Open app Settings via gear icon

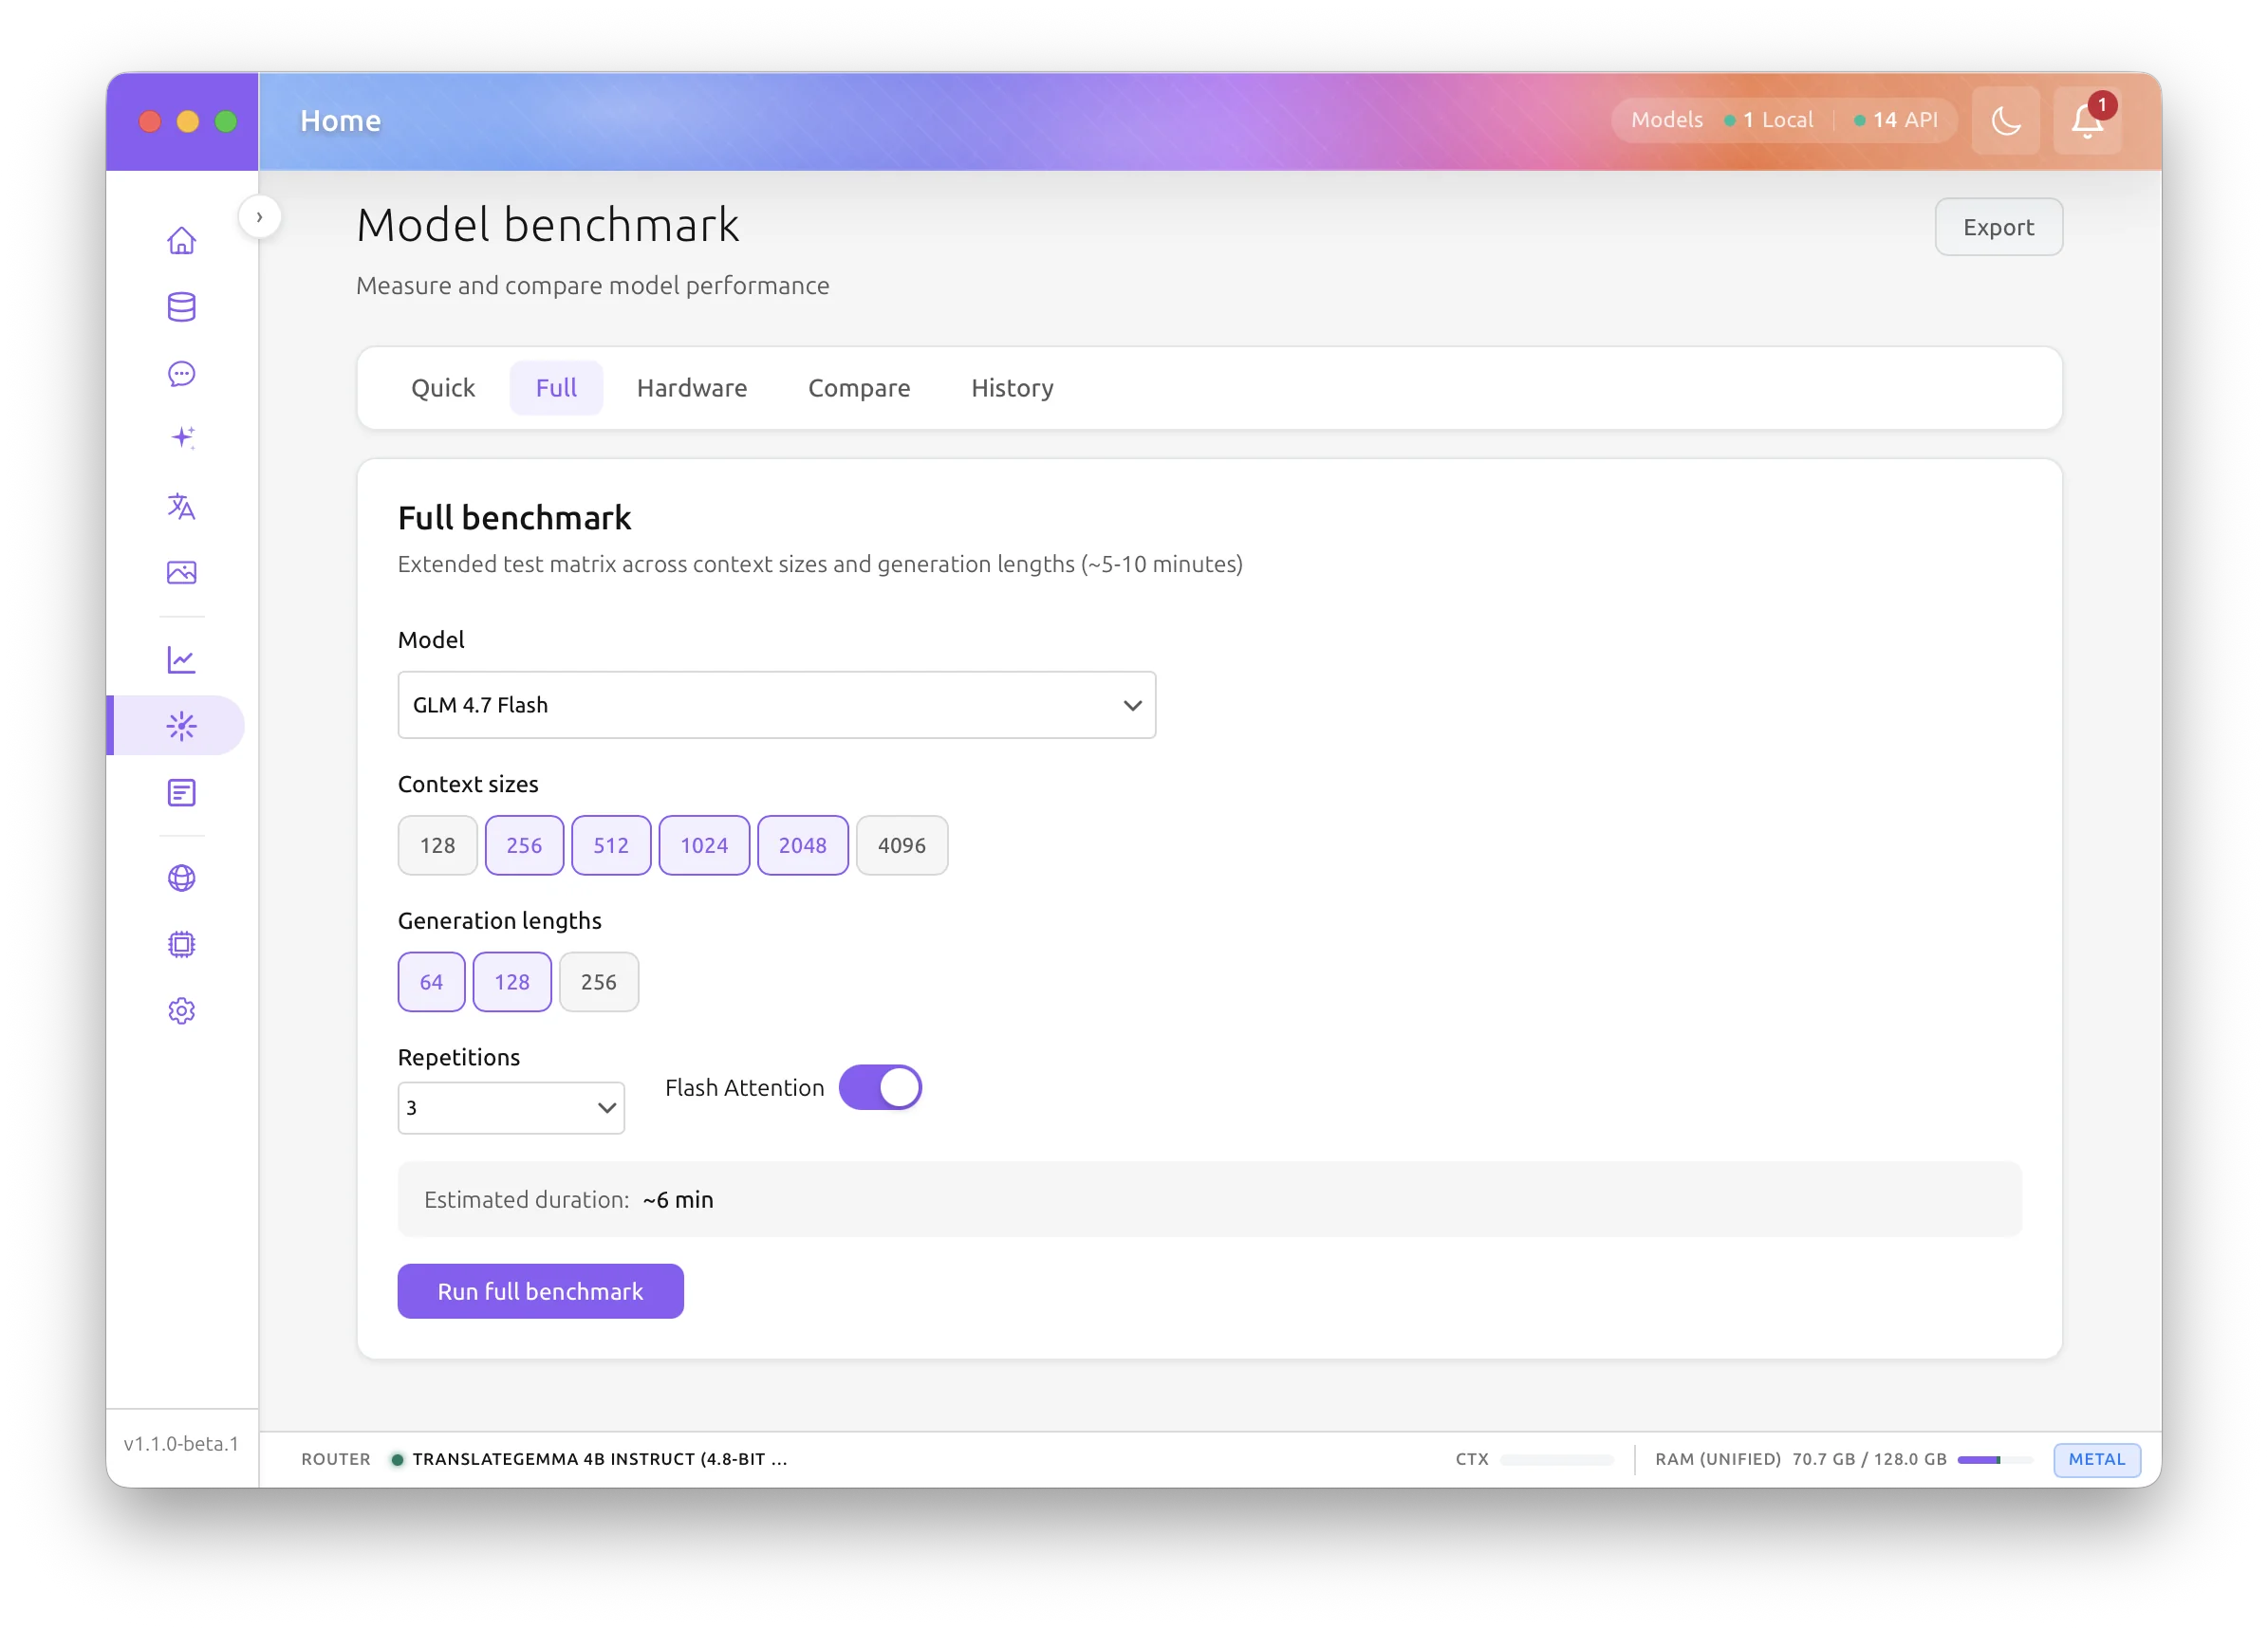click(181, 1010)
